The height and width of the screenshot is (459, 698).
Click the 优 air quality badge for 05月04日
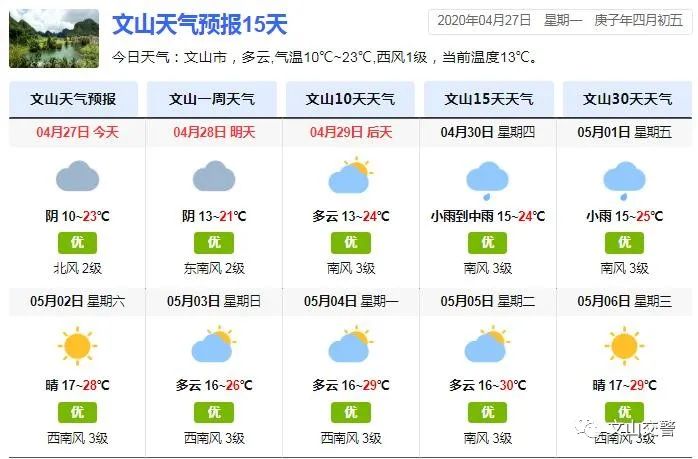[x=351, y=412]
